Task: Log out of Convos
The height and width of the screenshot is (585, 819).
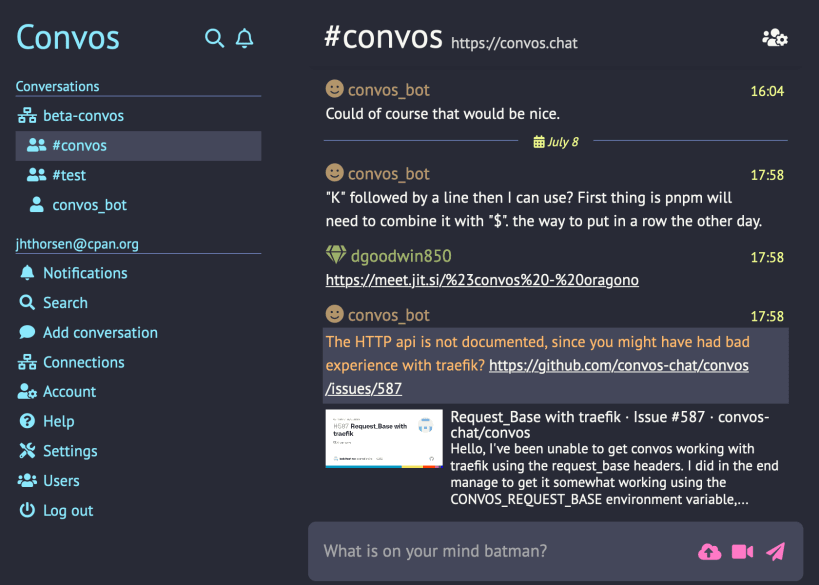Action: coord(138,511)
